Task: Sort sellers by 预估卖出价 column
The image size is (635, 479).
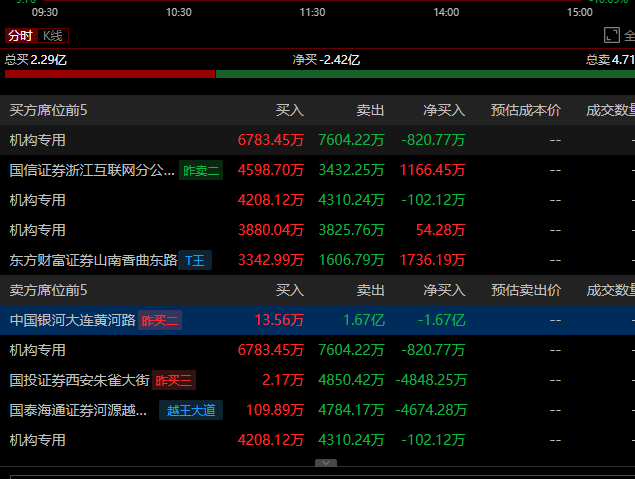Action: [x=526, y=290]
